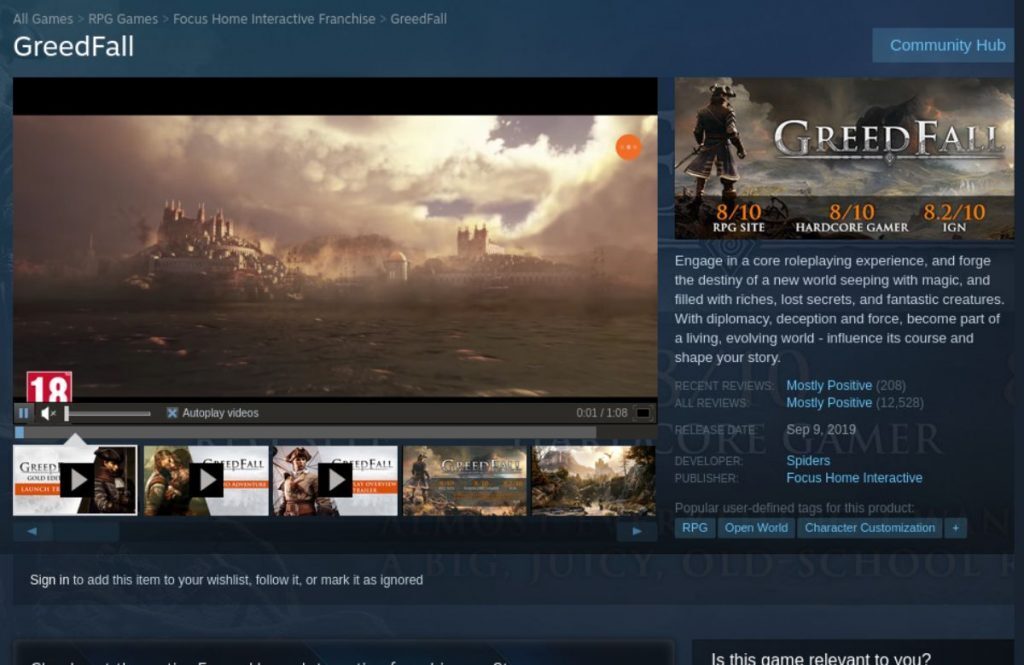This screenshot has width=1024, height=665.
Task: Add a tag using the plus button
Action: 956,527
